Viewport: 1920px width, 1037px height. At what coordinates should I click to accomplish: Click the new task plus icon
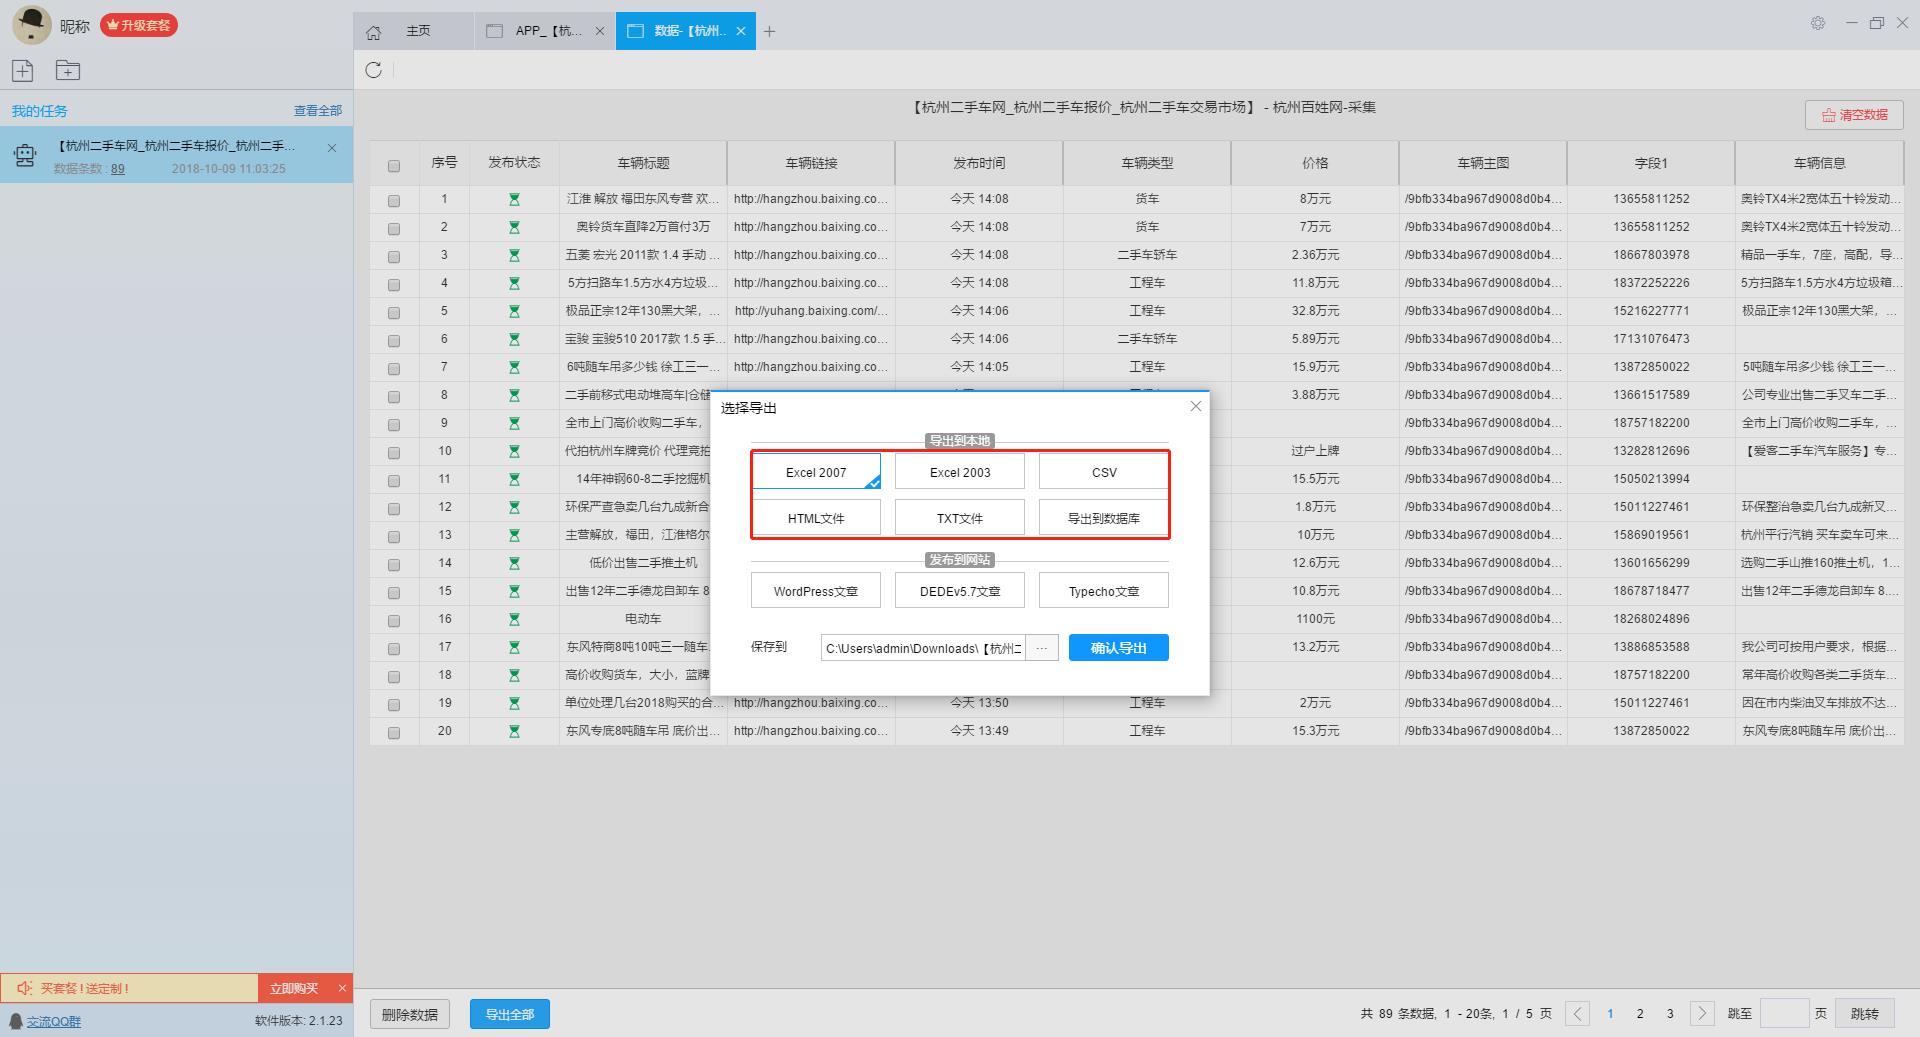coord(23,70)
